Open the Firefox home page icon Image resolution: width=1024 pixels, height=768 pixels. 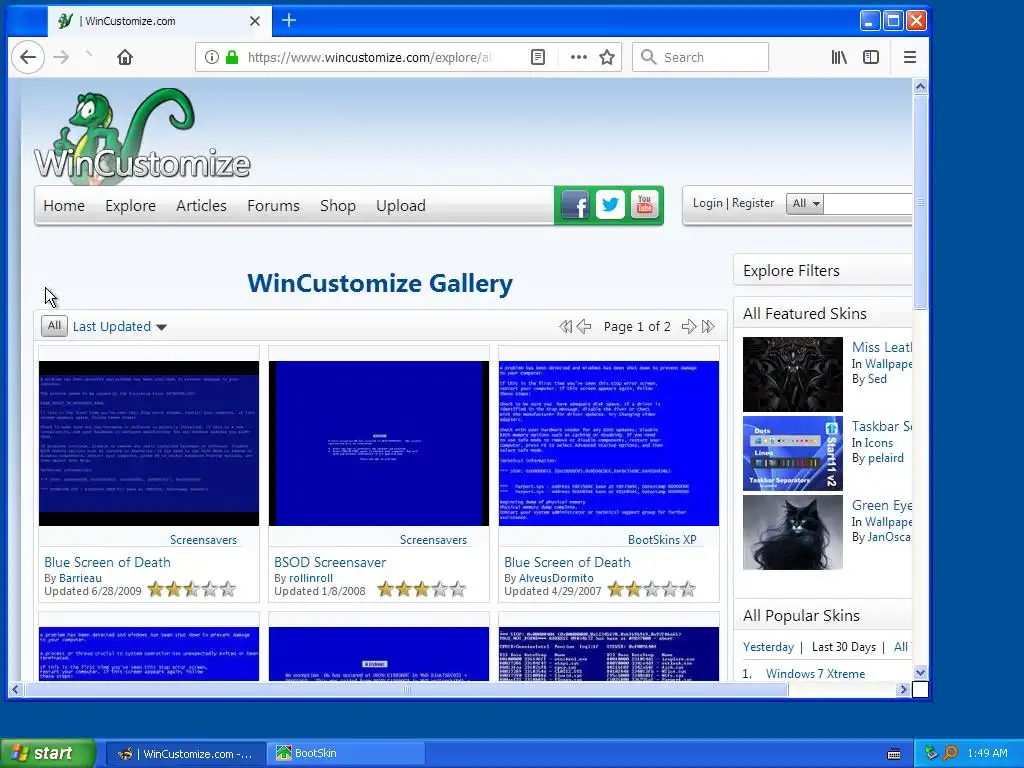point(125,57)
